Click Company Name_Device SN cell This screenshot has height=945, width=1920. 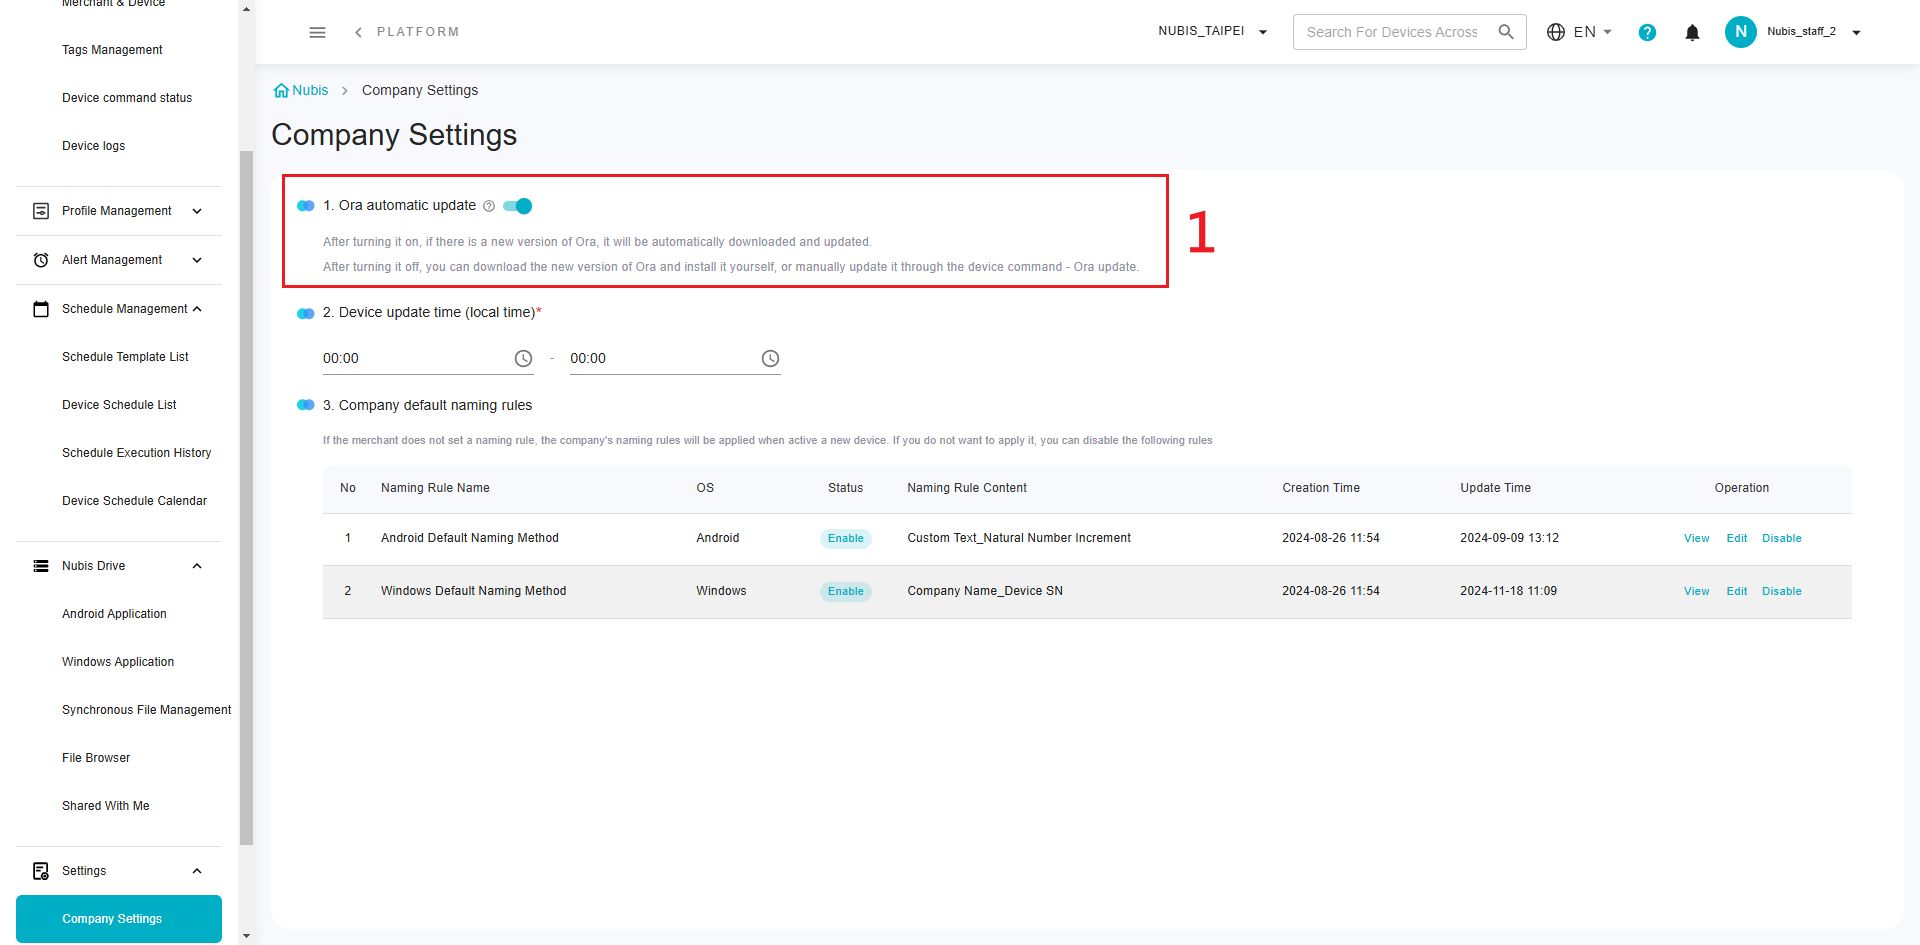(x=985, y=591)
